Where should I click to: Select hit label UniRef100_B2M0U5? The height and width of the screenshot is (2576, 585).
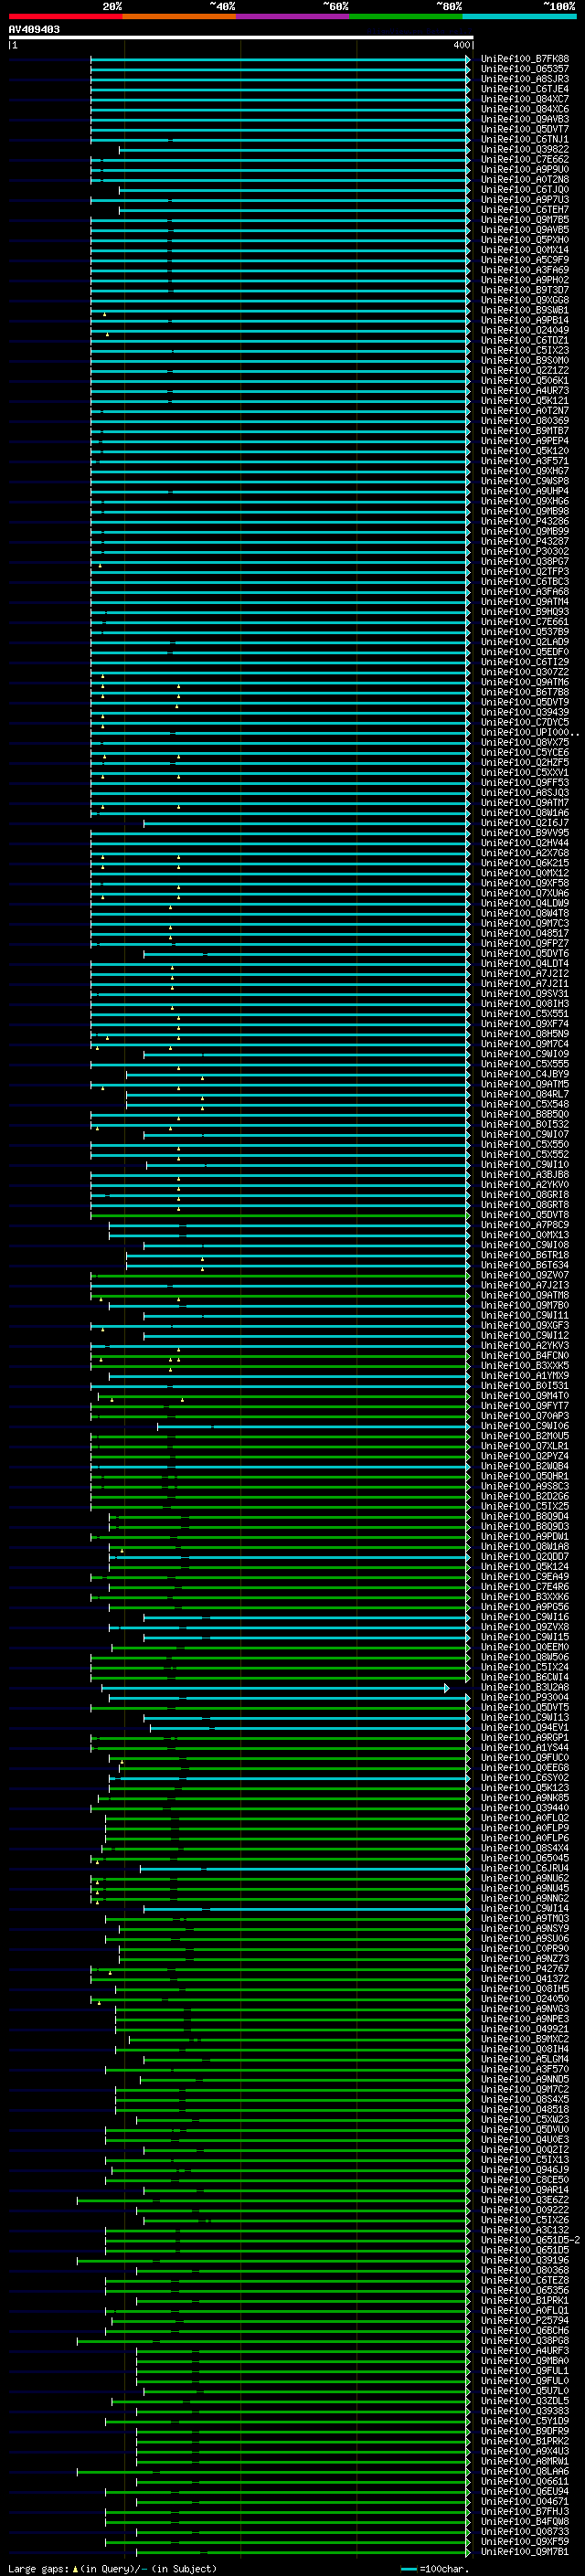coord(524,1436)
